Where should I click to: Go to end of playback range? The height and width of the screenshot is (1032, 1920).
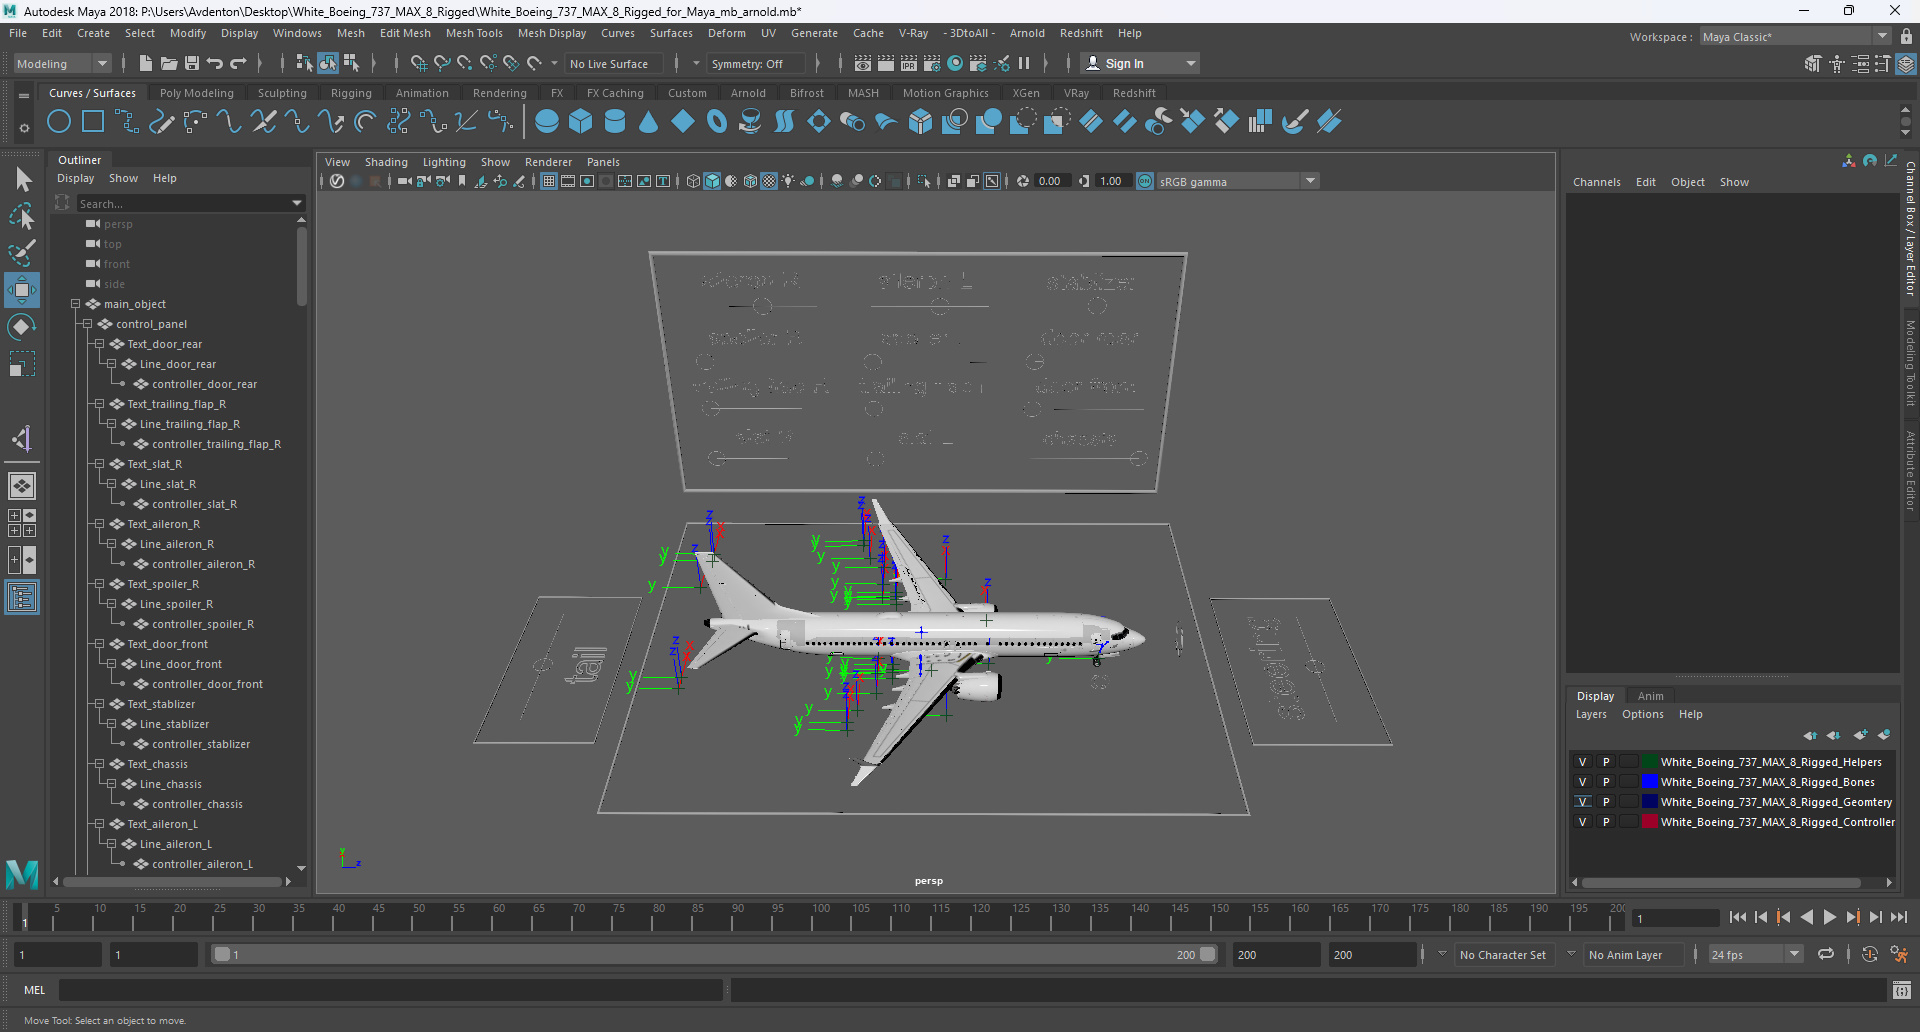[x=1899, y=917]
